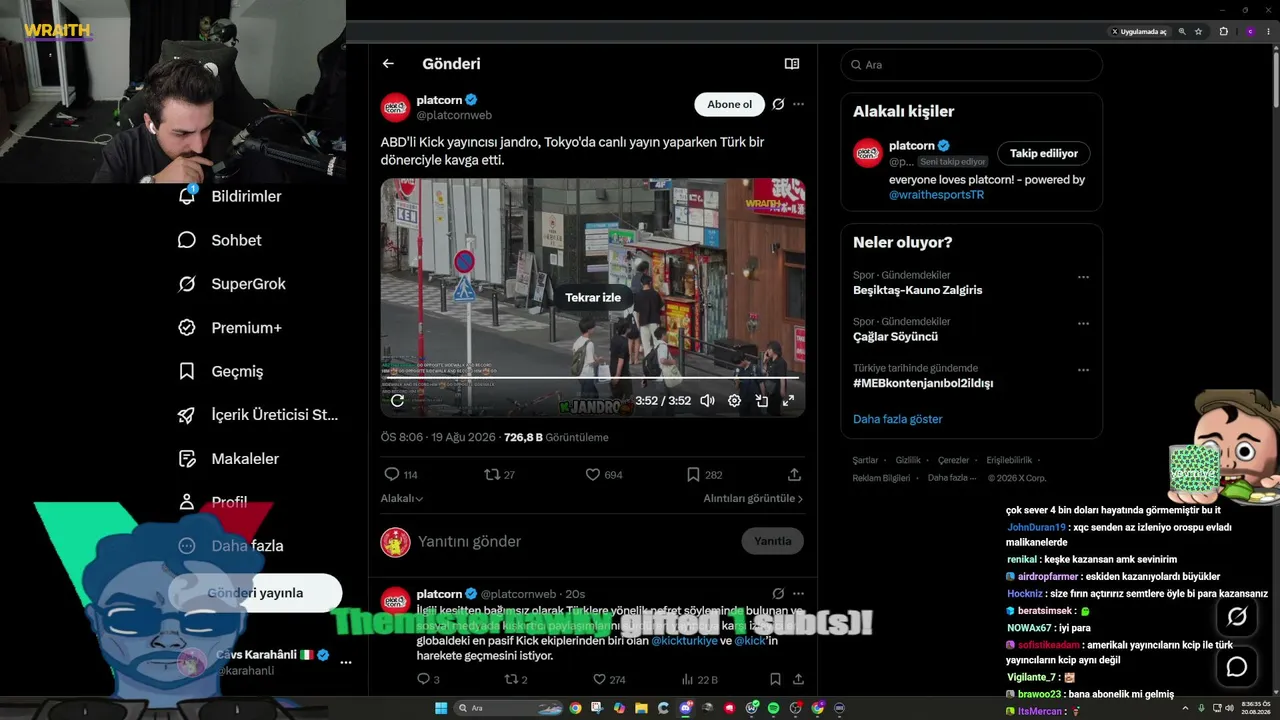This screenshot has width=1280, height=720.
Task: Open platcorn profile avatar on main post
Action: [x=395, y=107]
